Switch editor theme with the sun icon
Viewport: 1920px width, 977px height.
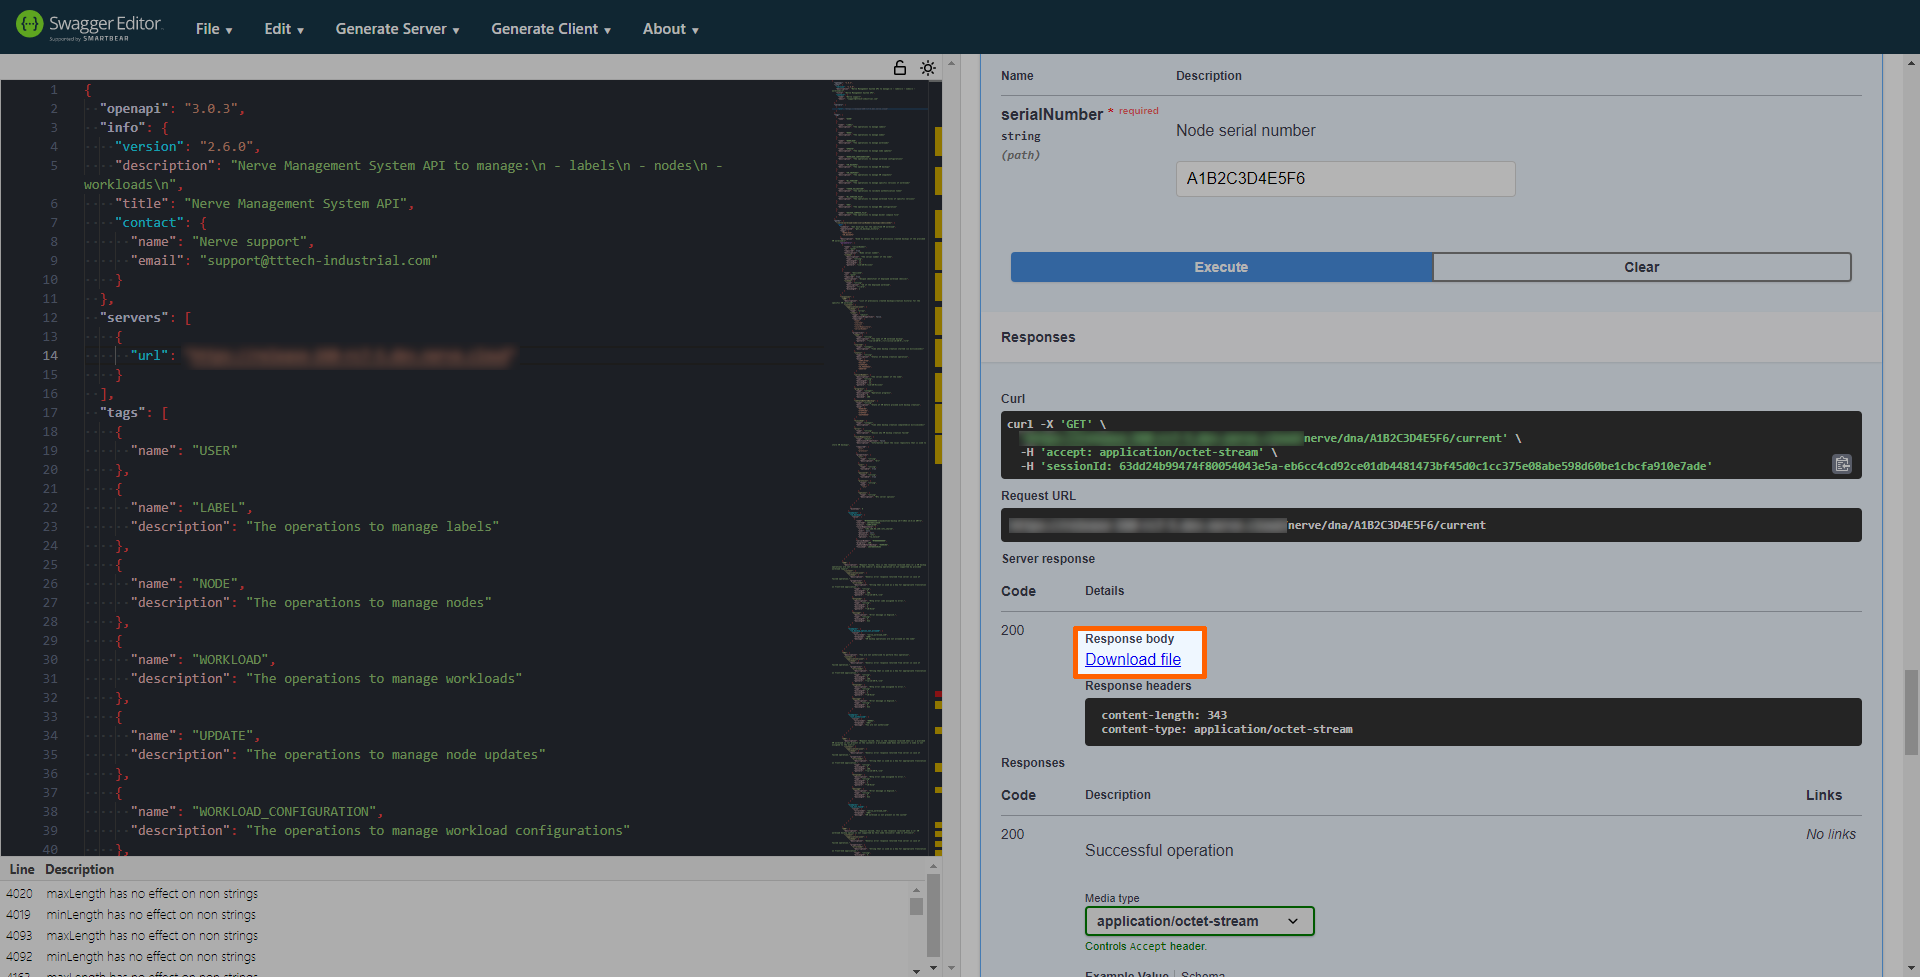[928, 68]
